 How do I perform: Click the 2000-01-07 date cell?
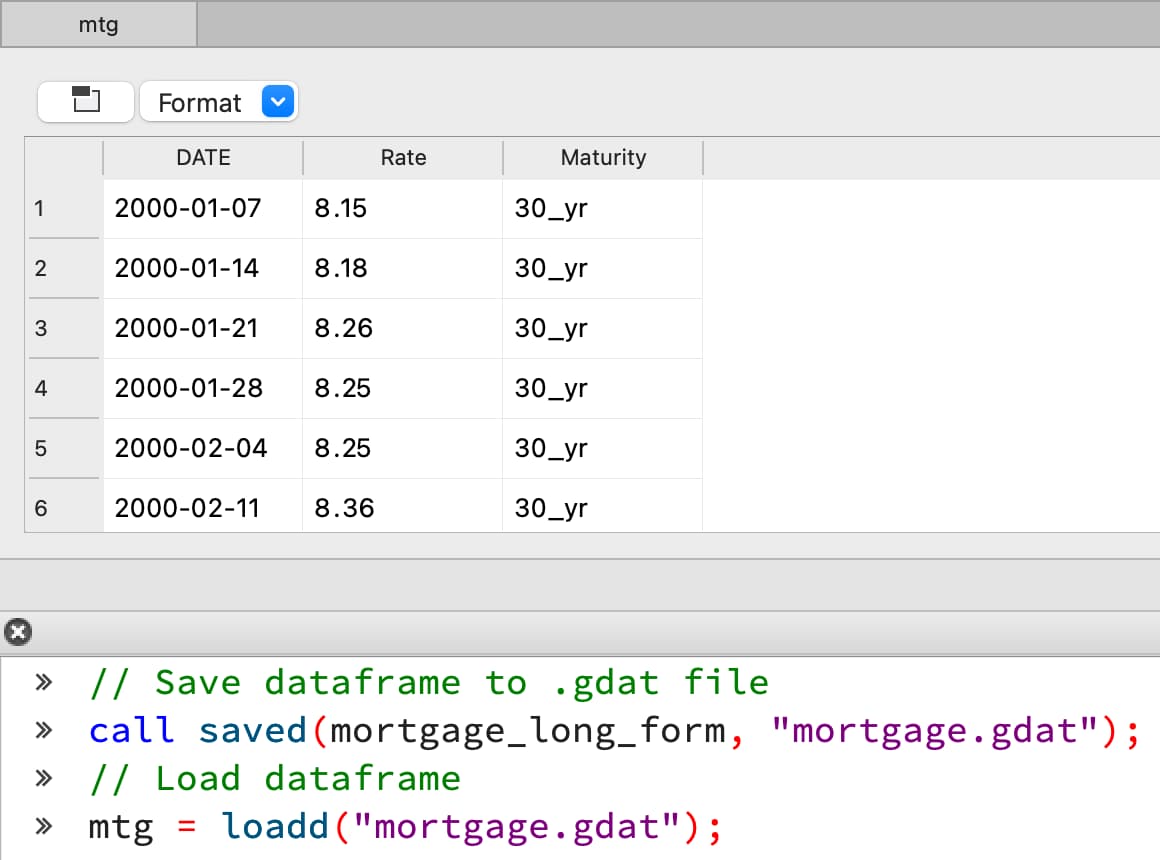click(188, 209)
